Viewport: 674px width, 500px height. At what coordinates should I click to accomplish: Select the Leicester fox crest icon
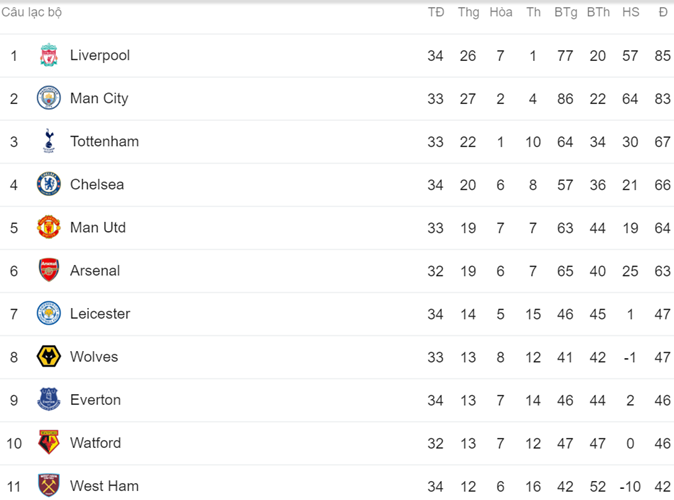click(48, 313)
